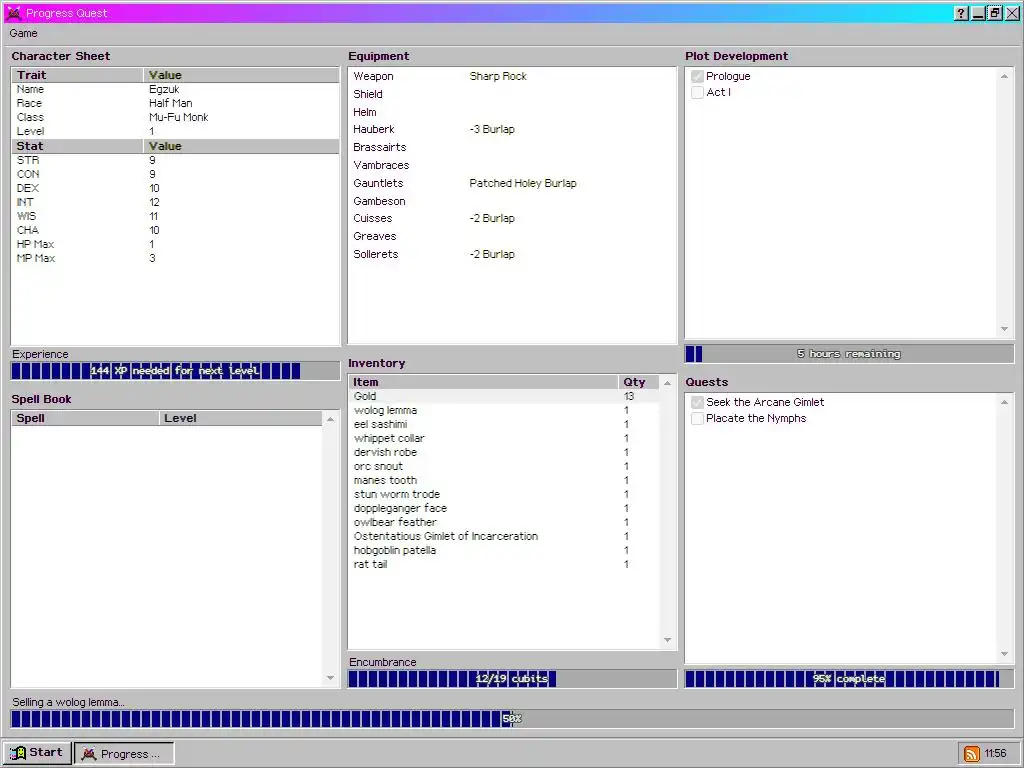1024x768 pixels.
Task: Click the Weapon equipment row
Action: 512,76
